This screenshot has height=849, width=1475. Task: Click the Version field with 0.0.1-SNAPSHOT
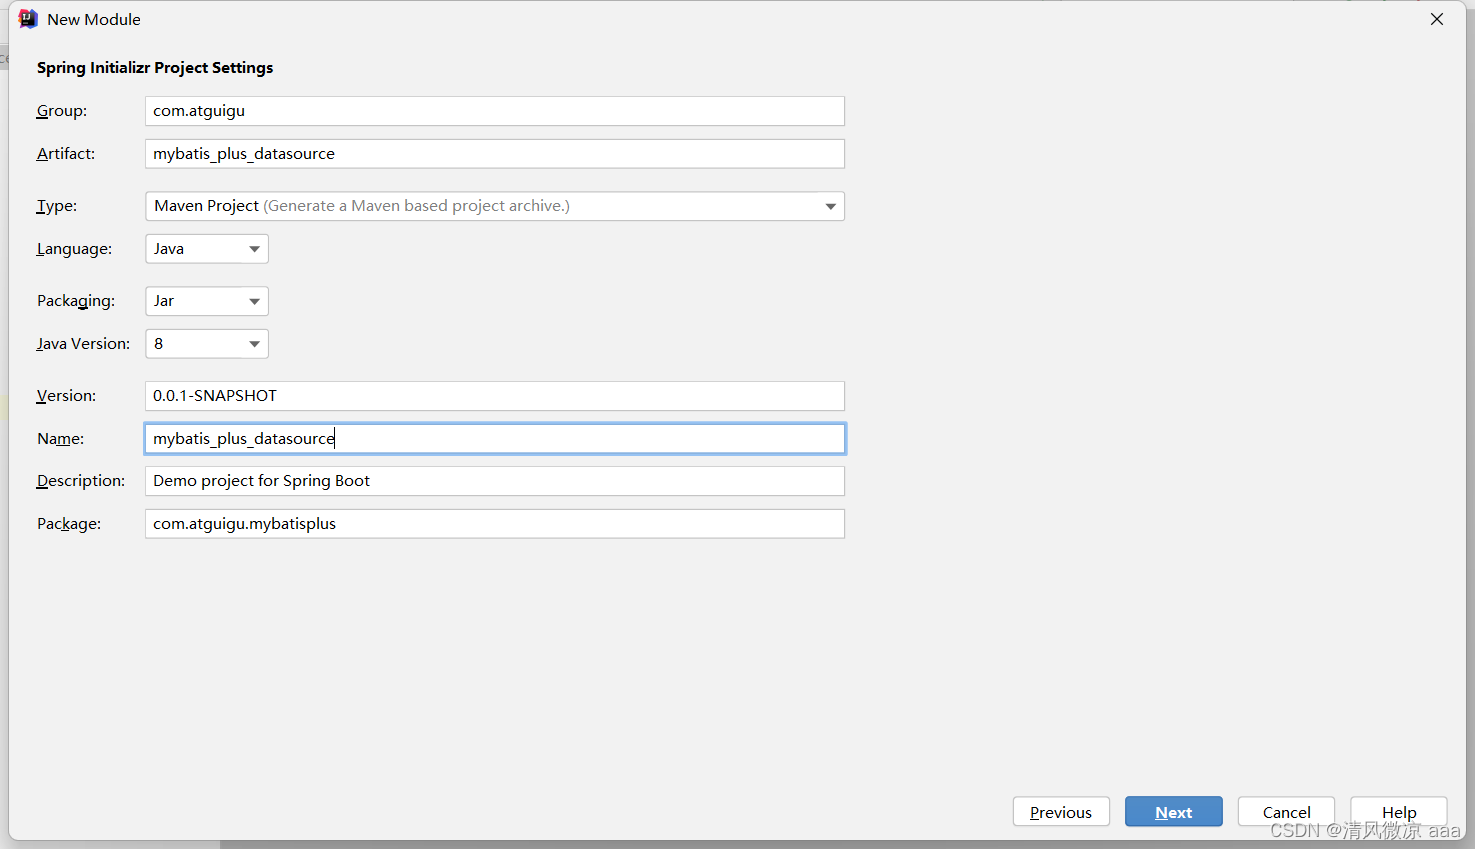pos(495,396)
